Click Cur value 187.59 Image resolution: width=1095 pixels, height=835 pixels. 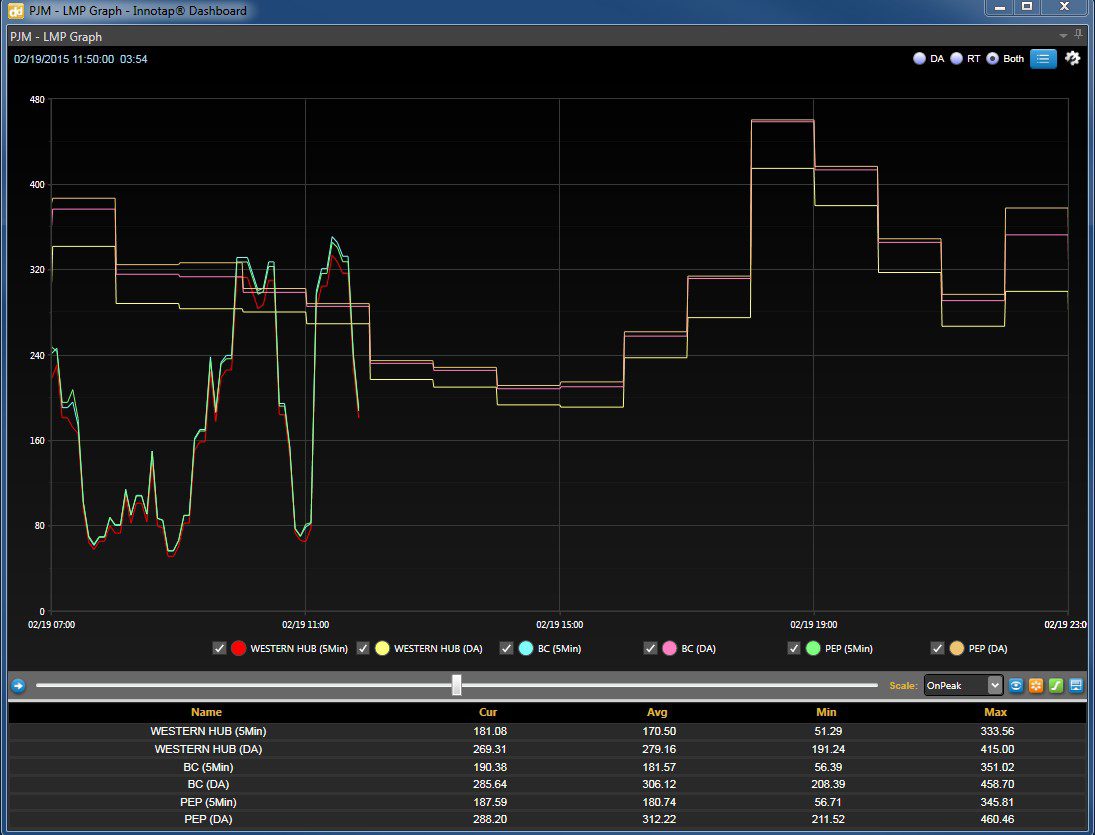(x=490, y=802)
